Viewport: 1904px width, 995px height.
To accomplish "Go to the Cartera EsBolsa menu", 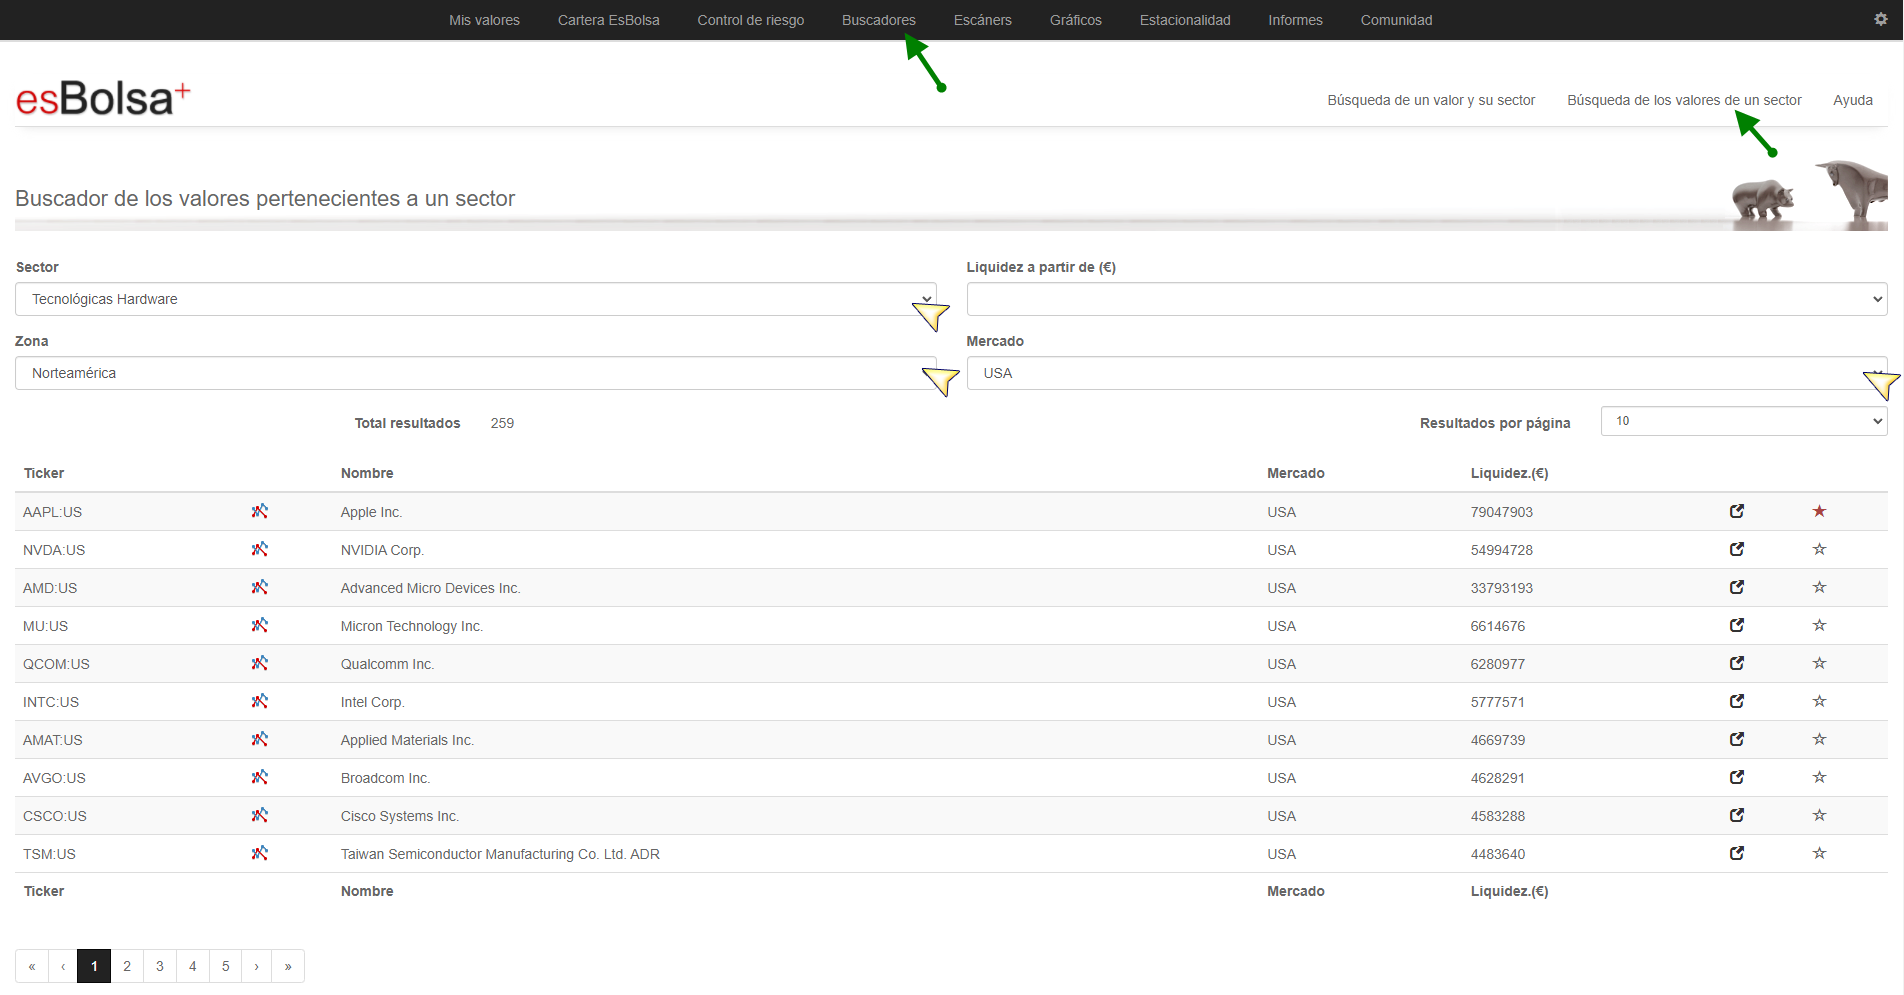I will (x=608, y=20).
